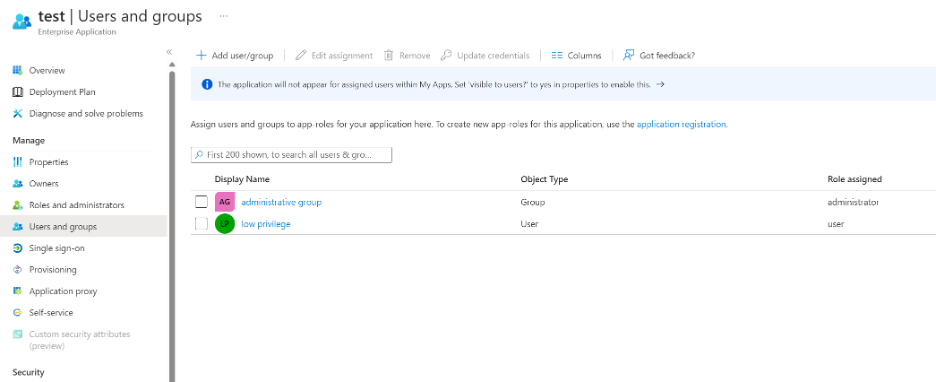The width and height of the screenshot is (936, 382).
Task: Open the application registration link
Action: (681, 125)
